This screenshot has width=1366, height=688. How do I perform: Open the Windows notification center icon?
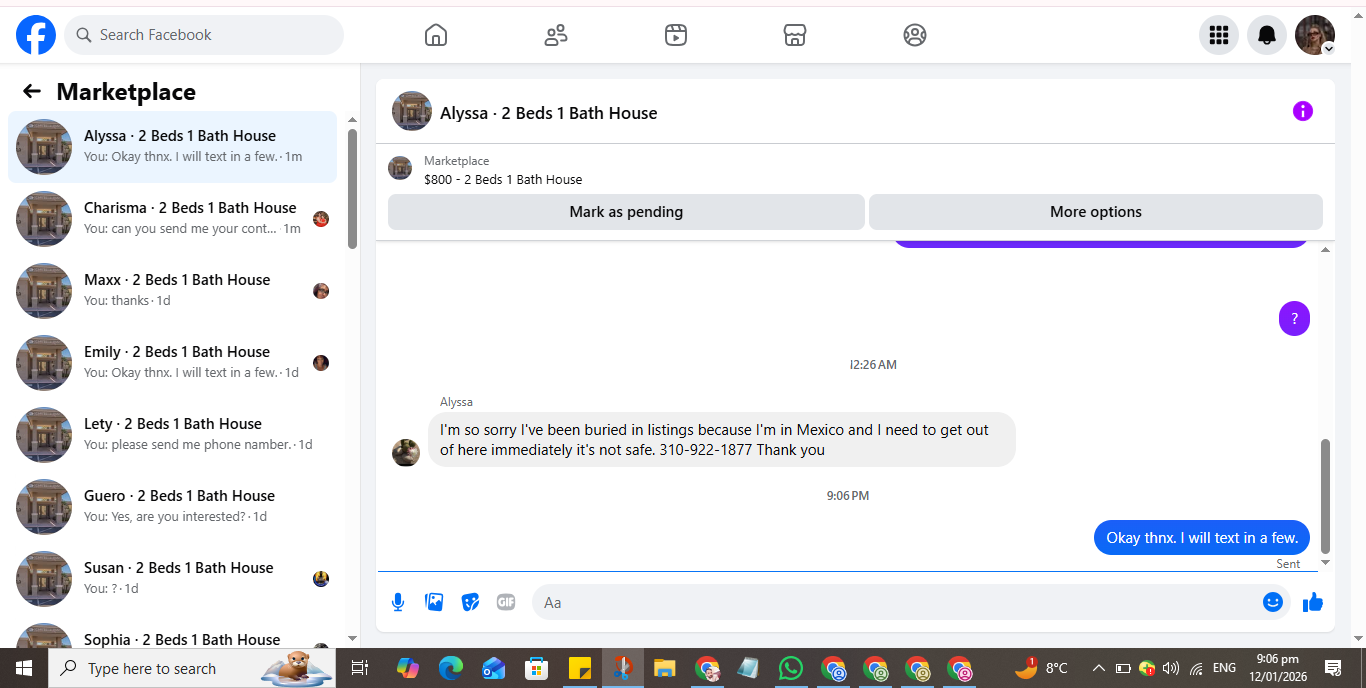(x=1333, y=668)
